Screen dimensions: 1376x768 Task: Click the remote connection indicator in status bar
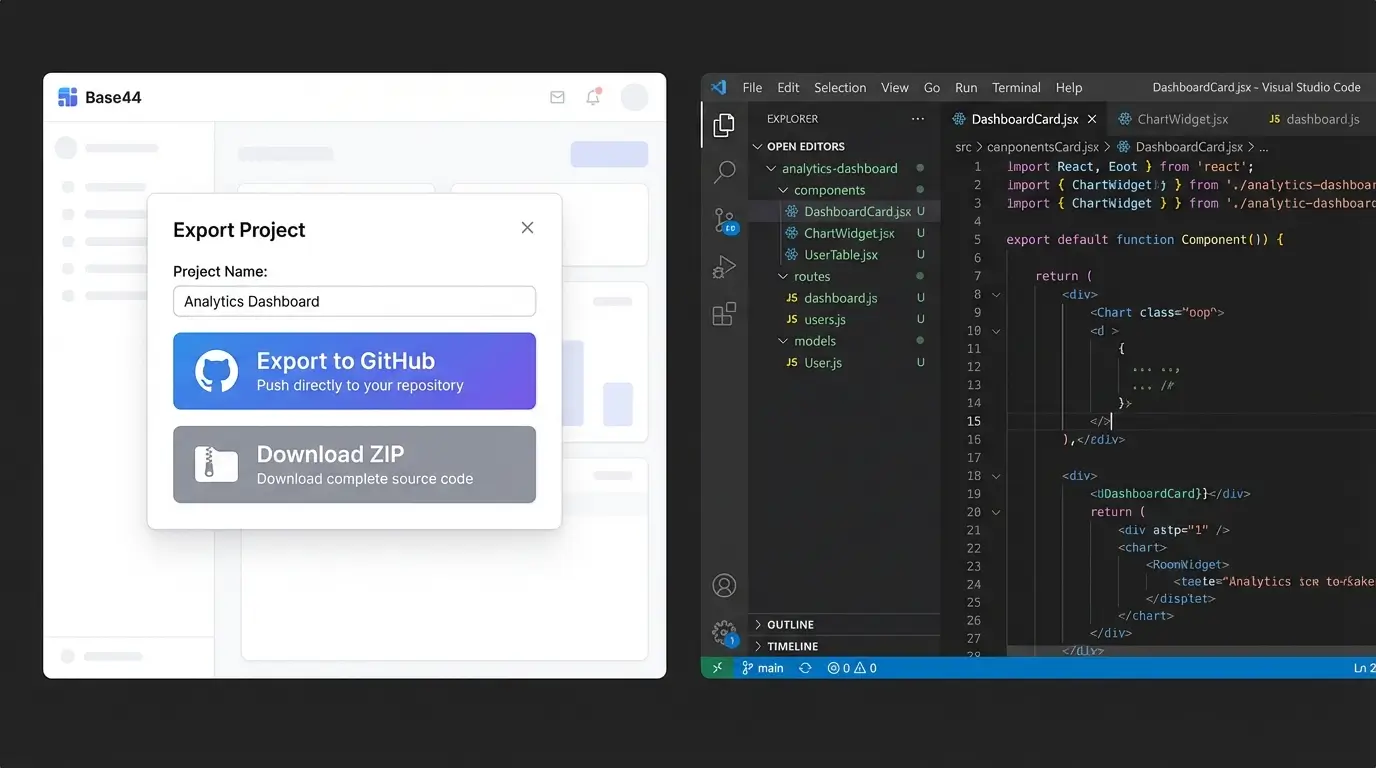[x=716, y=667]
